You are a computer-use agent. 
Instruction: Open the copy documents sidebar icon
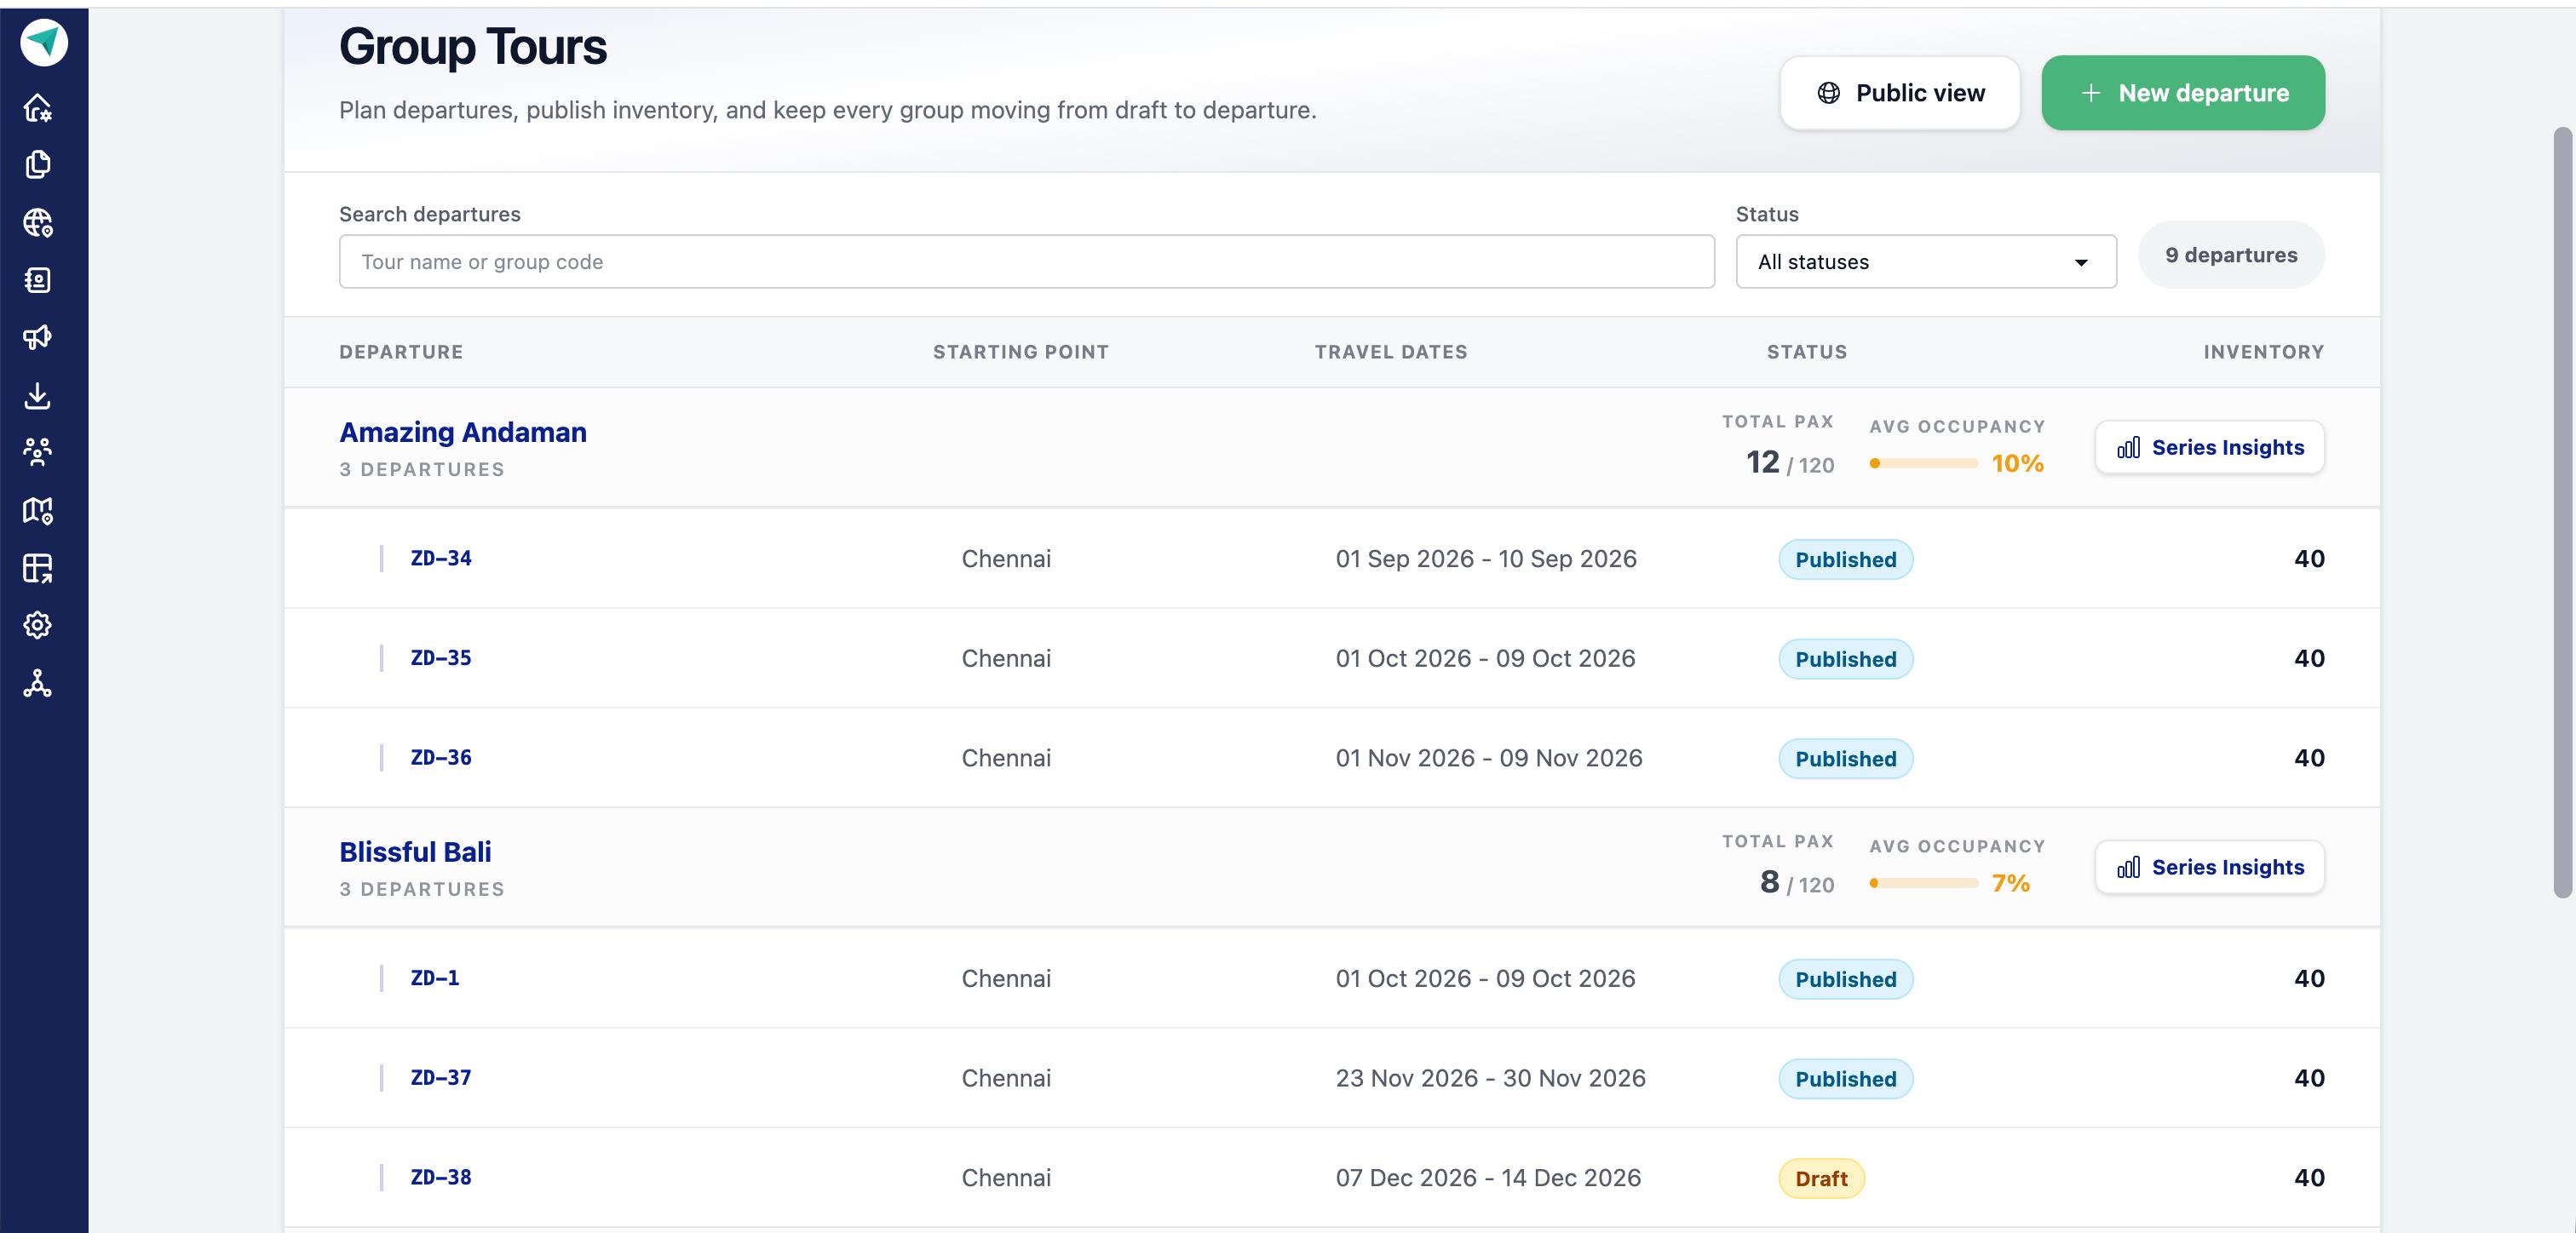pyautogui.click(x=38, y=165)
